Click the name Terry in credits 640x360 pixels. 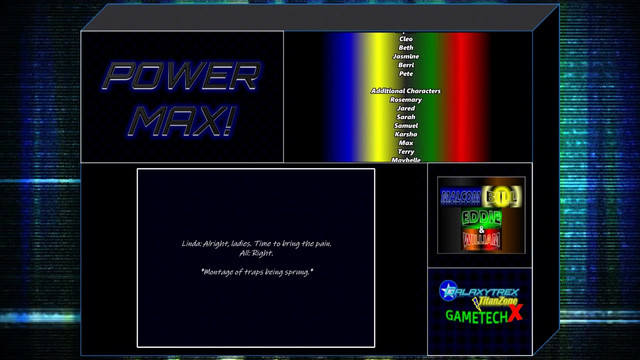click(406, 151)
